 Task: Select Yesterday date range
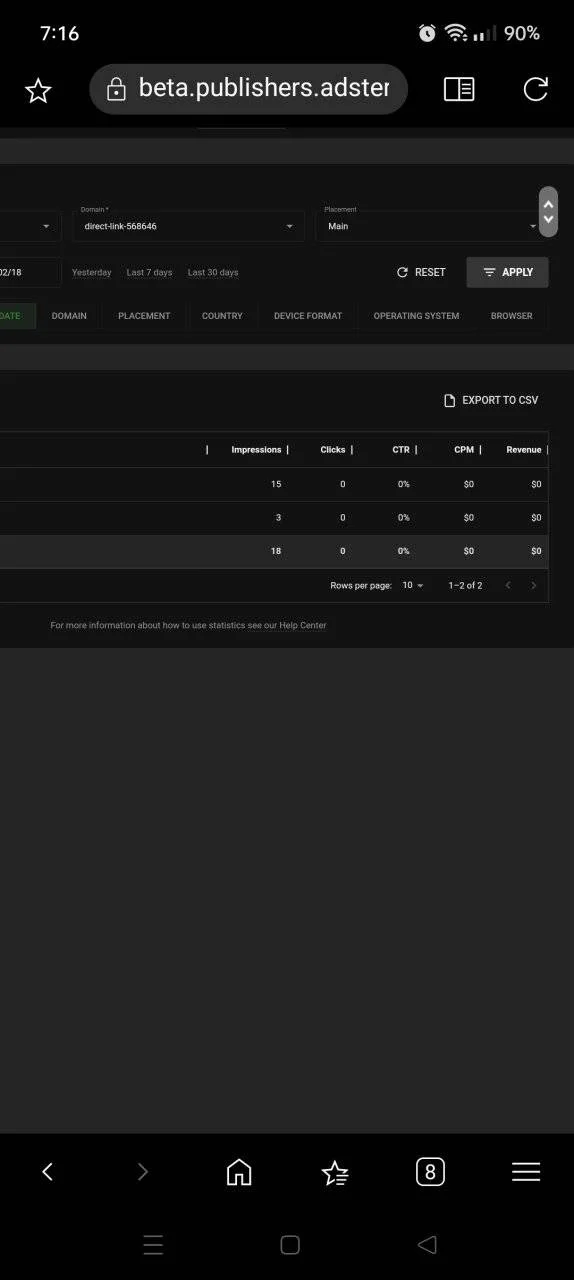92,272
